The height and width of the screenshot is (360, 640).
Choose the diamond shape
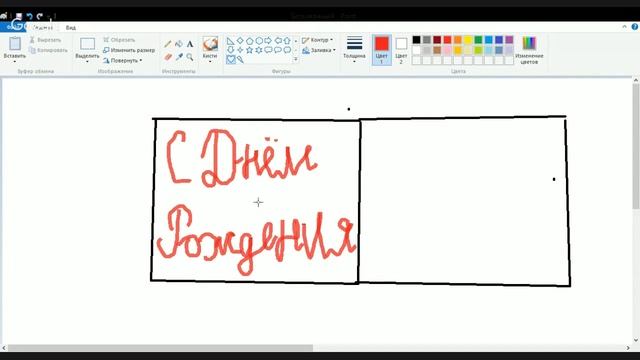coord(240,41)
